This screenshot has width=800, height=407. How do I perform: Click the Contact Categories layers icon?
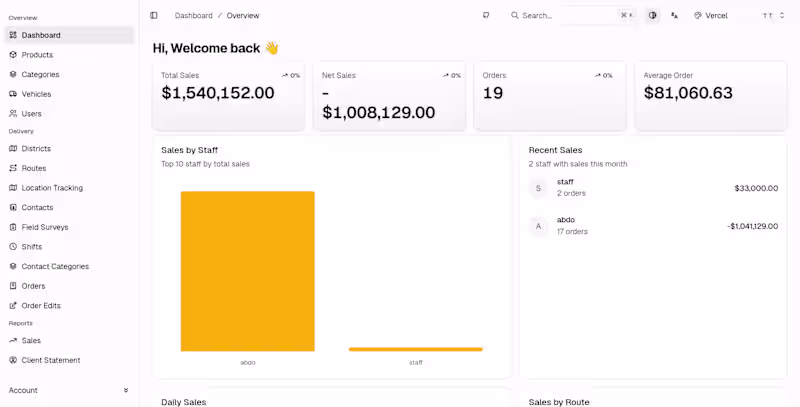(13, 266)
